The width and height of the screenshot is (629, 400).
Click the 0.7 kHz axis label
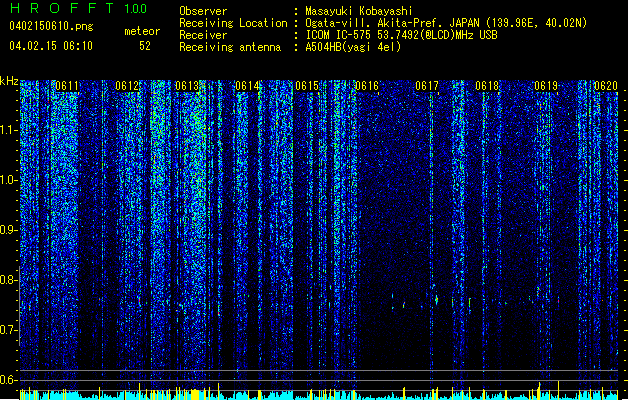pyautogui.click(x=9, y=330)
